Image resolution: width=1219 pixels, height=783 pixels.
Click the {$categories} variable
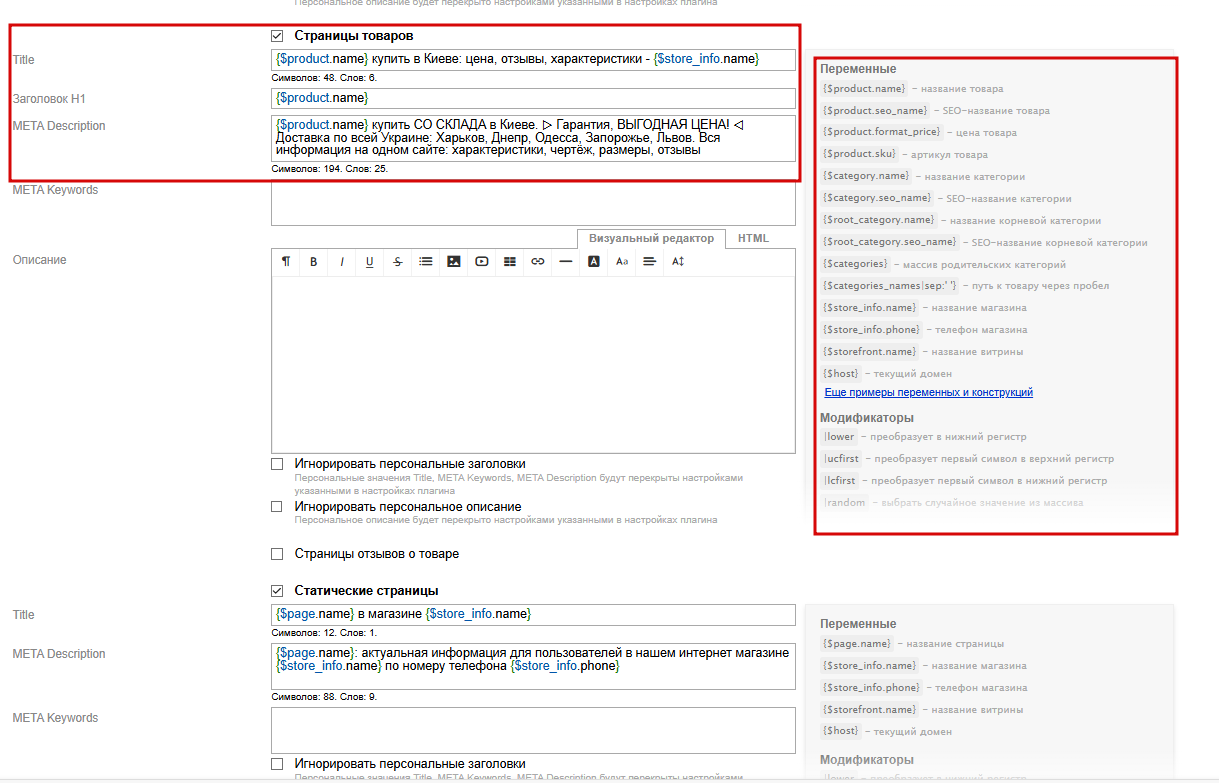tap(855, 264)
